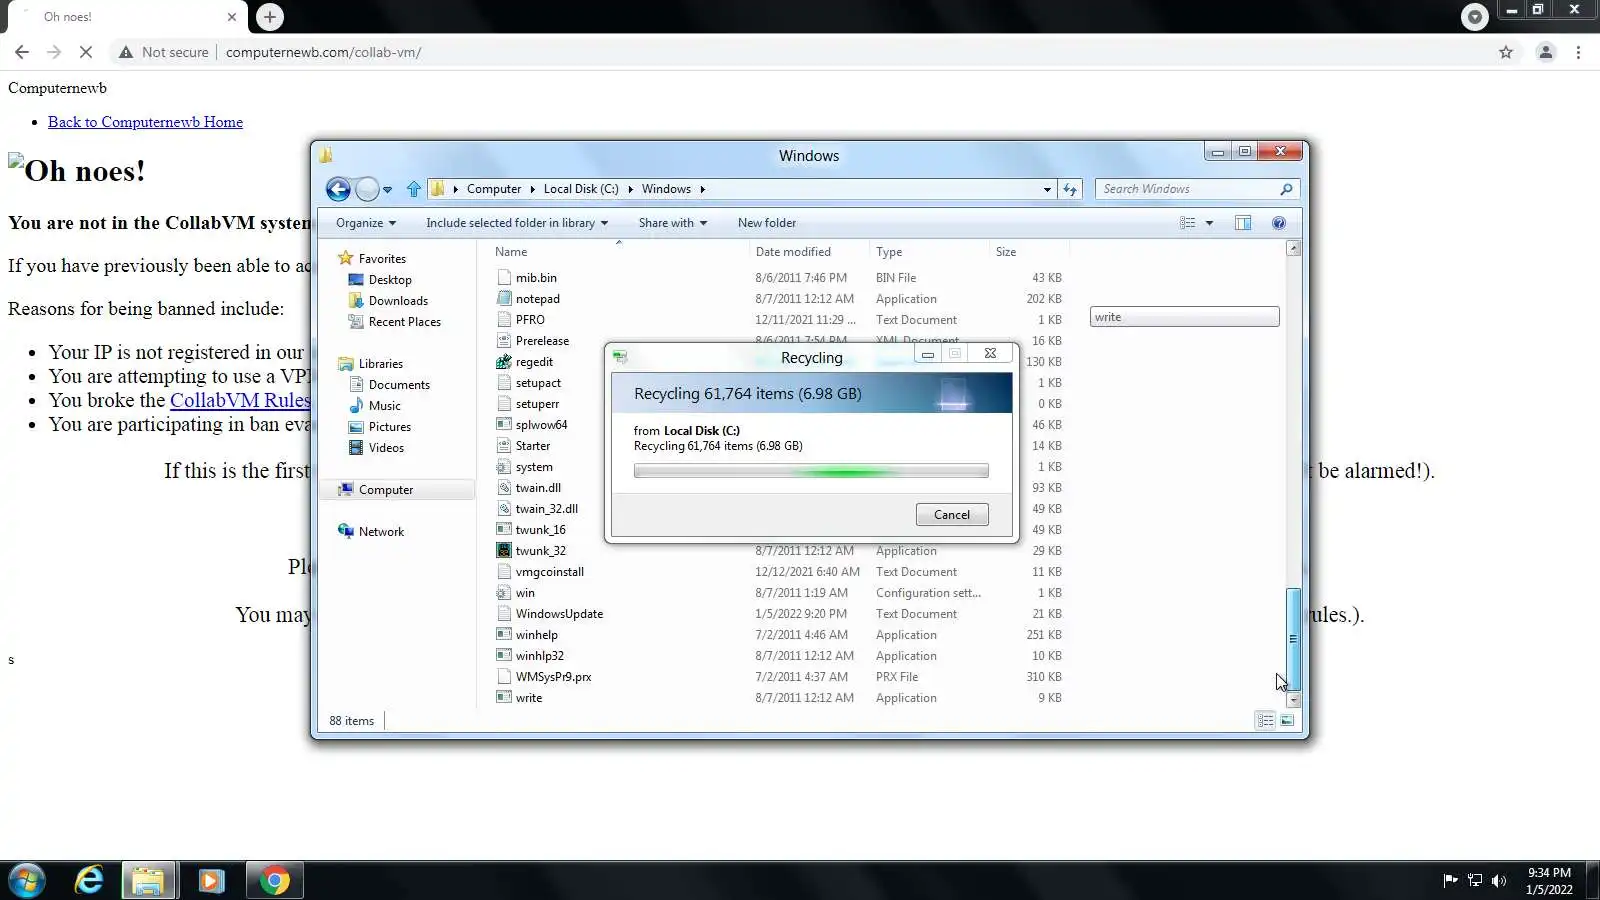Expand Include selected folder in library menu
Viewport: 1600px width, 900px height.
point(517,223)
